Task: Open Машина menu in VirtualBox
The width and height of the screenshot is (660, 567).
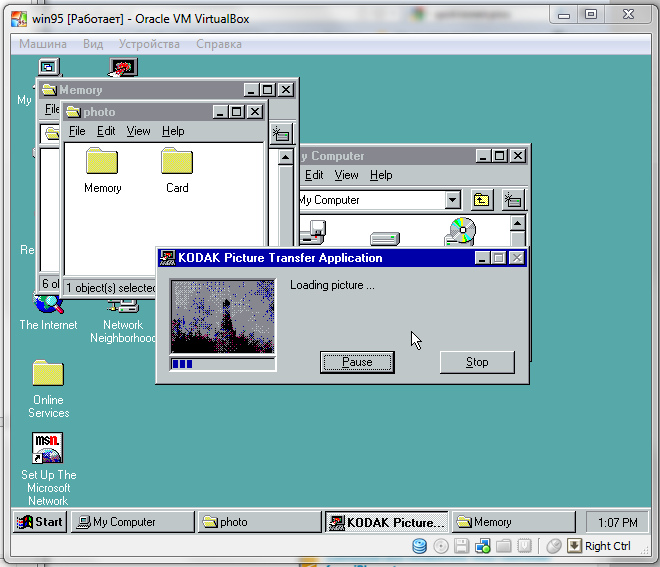Action: (43, 44)
